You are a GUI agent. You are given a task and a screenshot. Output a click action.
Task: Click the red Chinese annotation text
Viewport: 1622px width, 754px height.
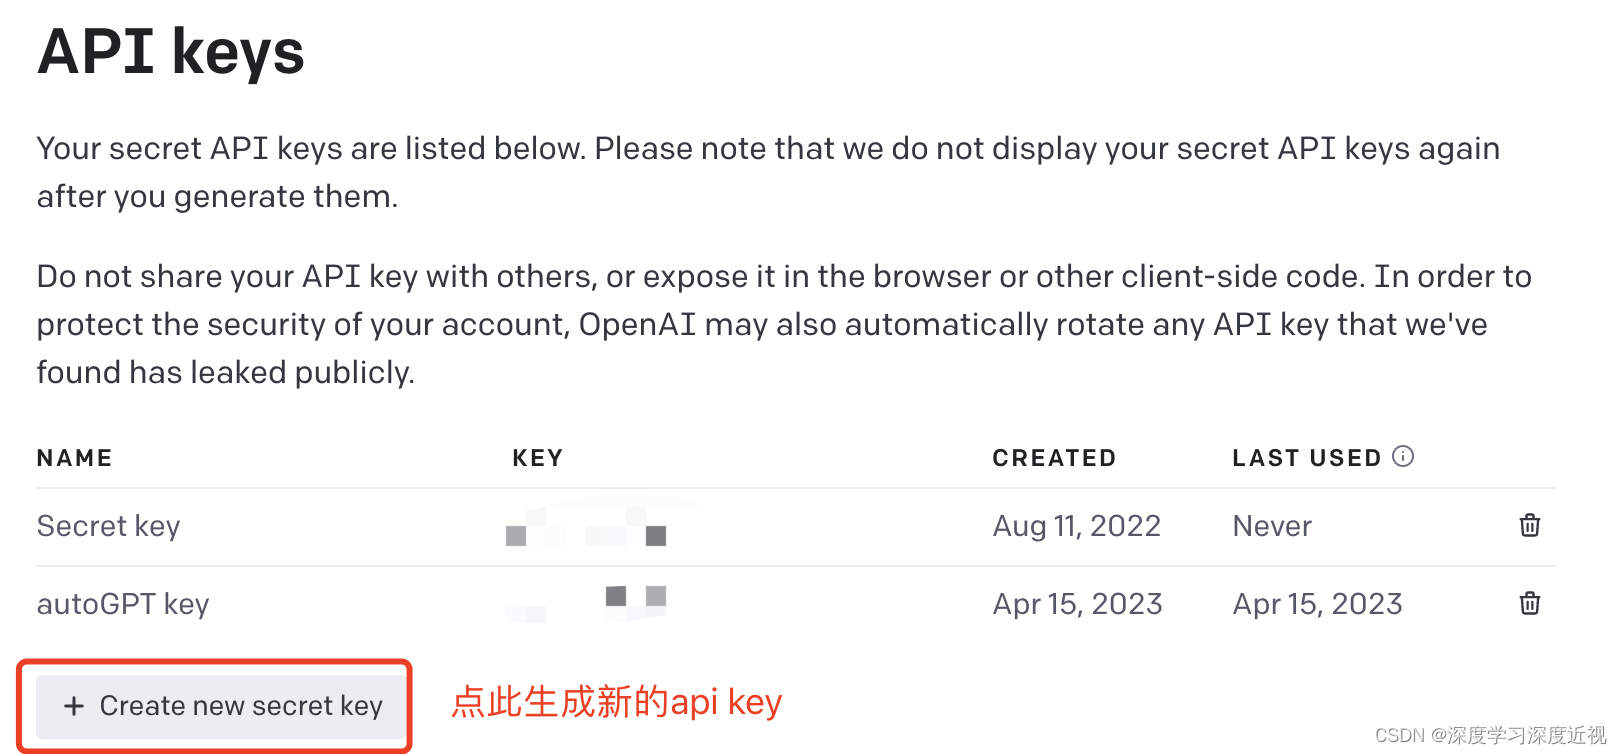pos(616,702)
